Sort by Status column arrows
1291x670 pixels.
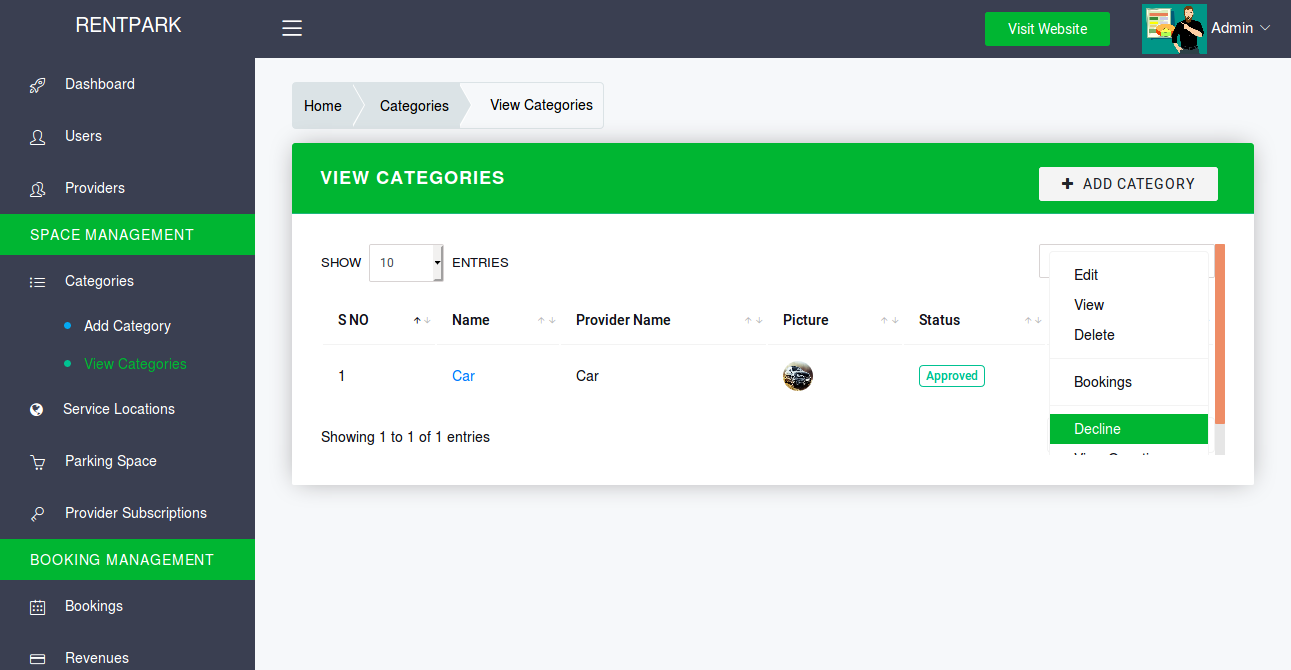[1033, 320]
